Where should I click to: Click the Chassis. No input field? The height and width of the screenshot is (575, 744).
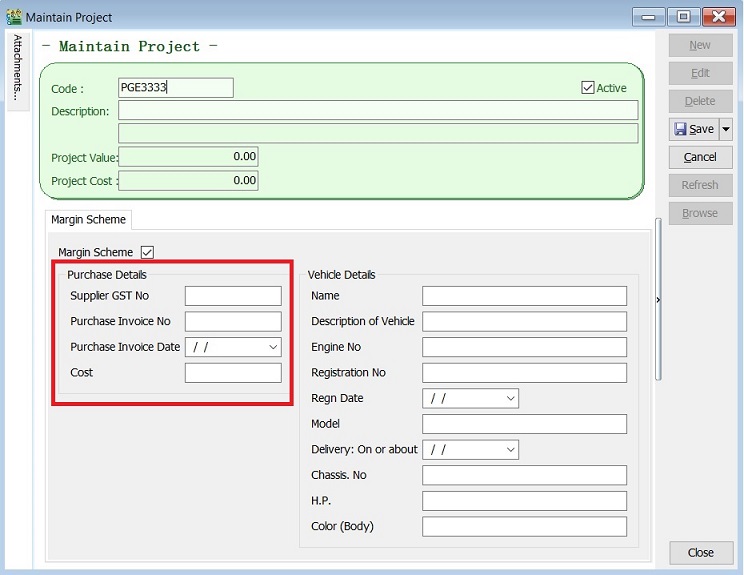coord(524,475)
